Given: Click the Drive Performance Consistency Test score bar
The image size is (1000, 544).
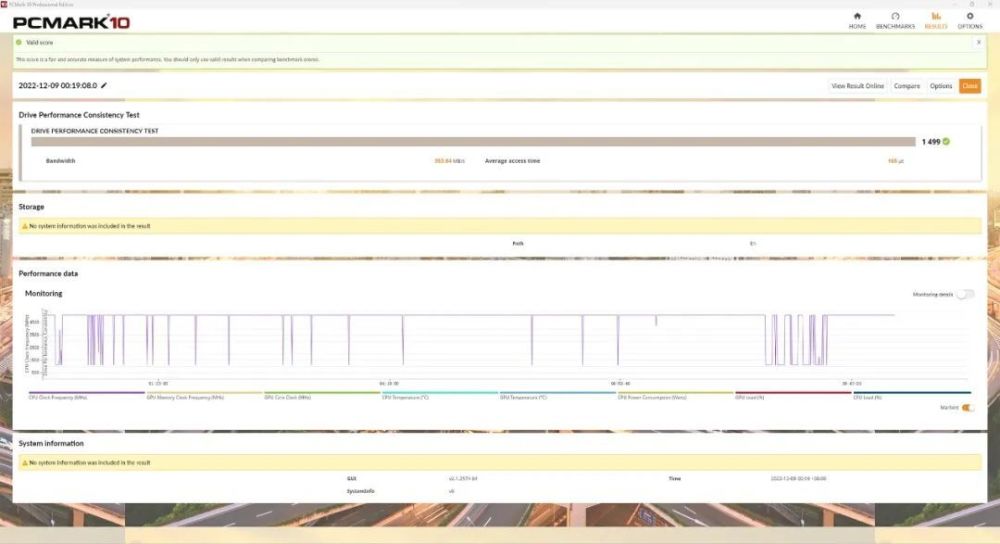Looking at the screenshot, I should [x=473, y=142].
